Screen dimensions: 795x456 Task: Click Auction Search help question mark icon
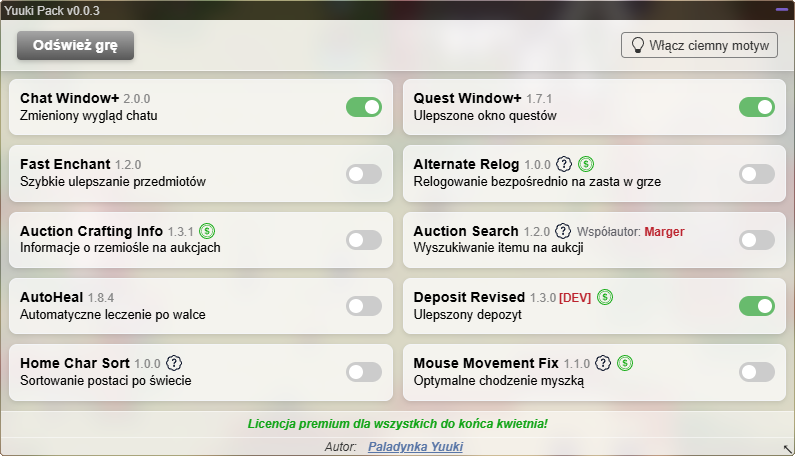click(x=562, y=231)
